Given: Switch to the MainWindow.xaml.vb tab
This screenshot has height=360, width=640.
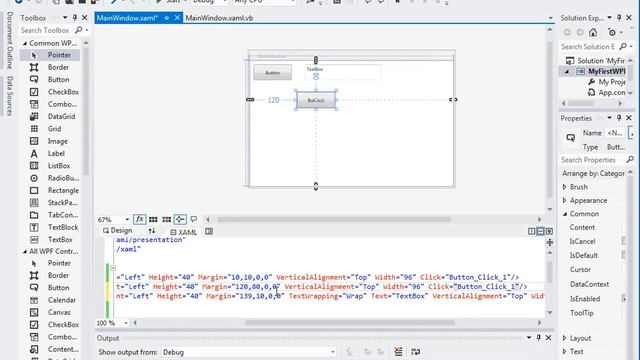Looking at the screenshot, I should click(x=219, y=18).
